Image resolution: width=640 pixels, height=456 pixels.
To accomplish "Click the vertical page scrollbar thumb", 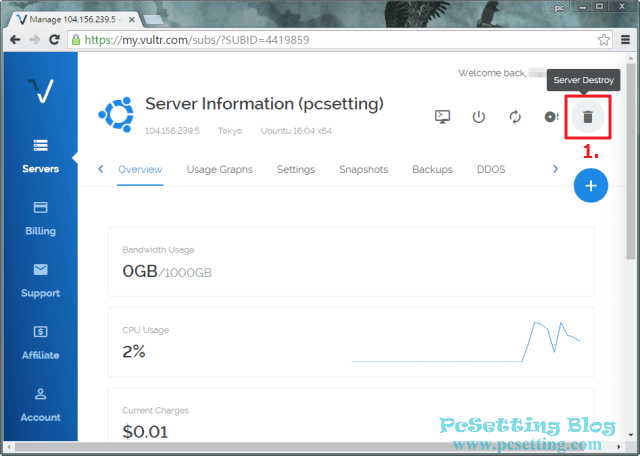I will (631, 162).
